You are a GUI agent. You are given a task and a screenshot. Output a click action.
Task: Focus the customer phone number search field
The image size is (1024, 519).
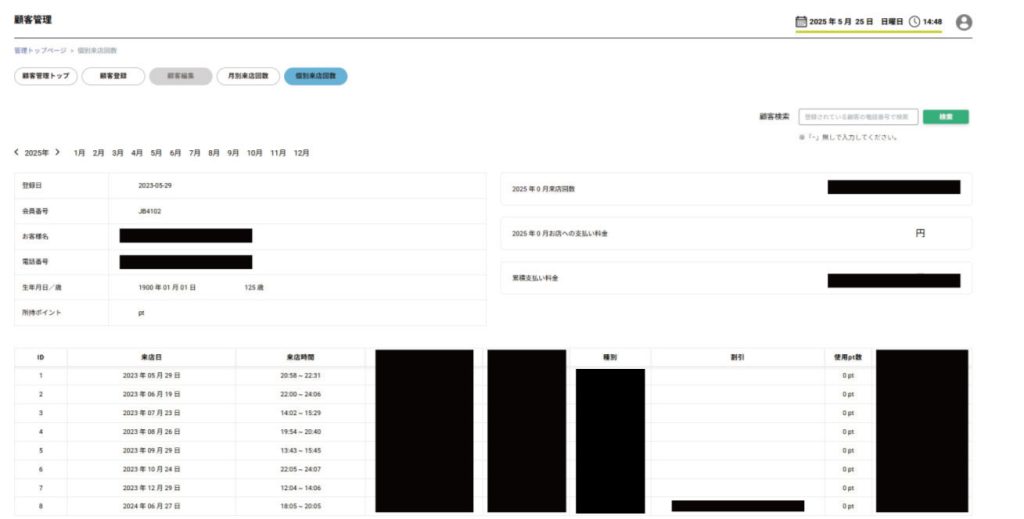(x=858, y=117)
